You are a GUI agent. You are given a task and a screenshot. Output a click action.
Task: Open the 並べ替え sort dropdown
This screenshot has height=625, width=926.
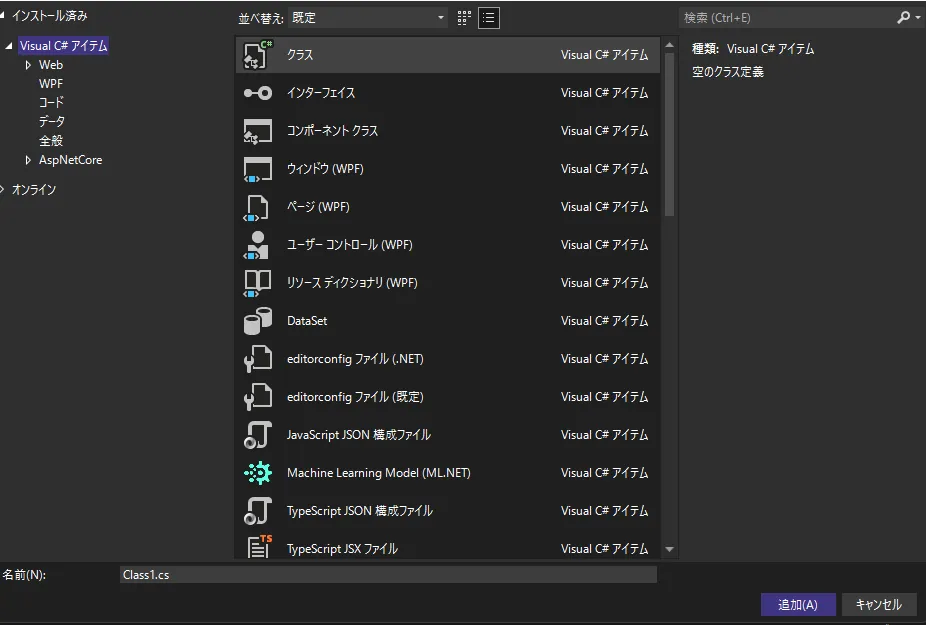click(367, 18)
